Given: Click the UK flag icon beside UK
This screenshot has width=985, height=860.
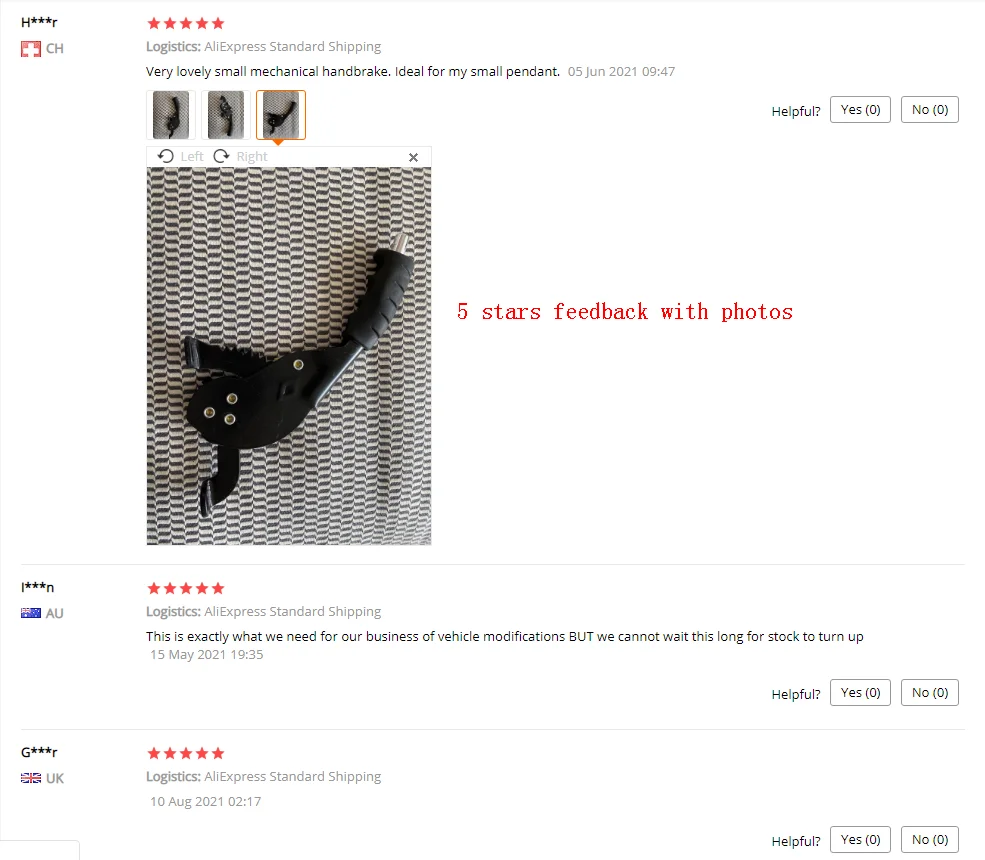Looking at the screenshot, I should coord(31,778).
